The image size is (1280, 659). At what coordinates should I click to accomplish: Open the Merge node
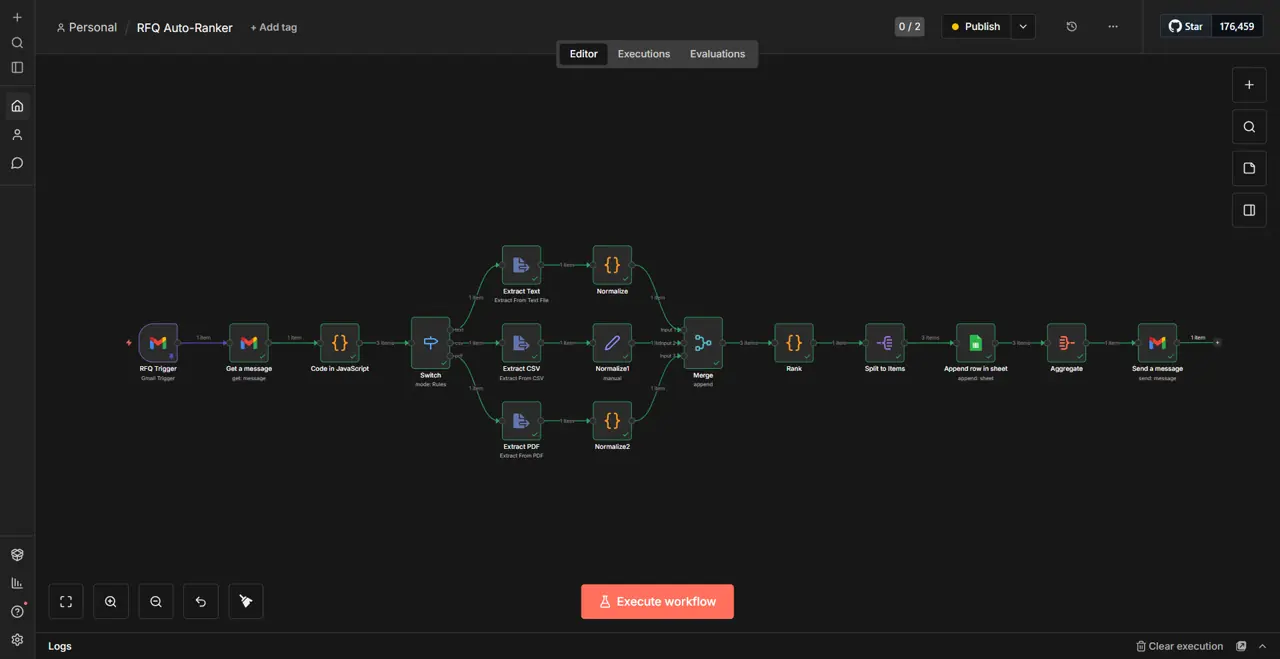(703, 343)
